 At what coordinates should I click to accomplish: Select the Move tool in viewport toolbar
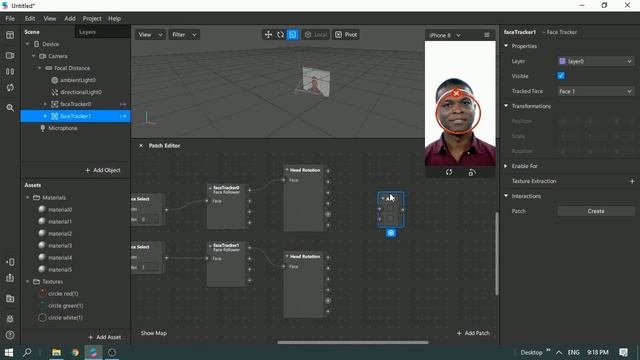point(268,35)
